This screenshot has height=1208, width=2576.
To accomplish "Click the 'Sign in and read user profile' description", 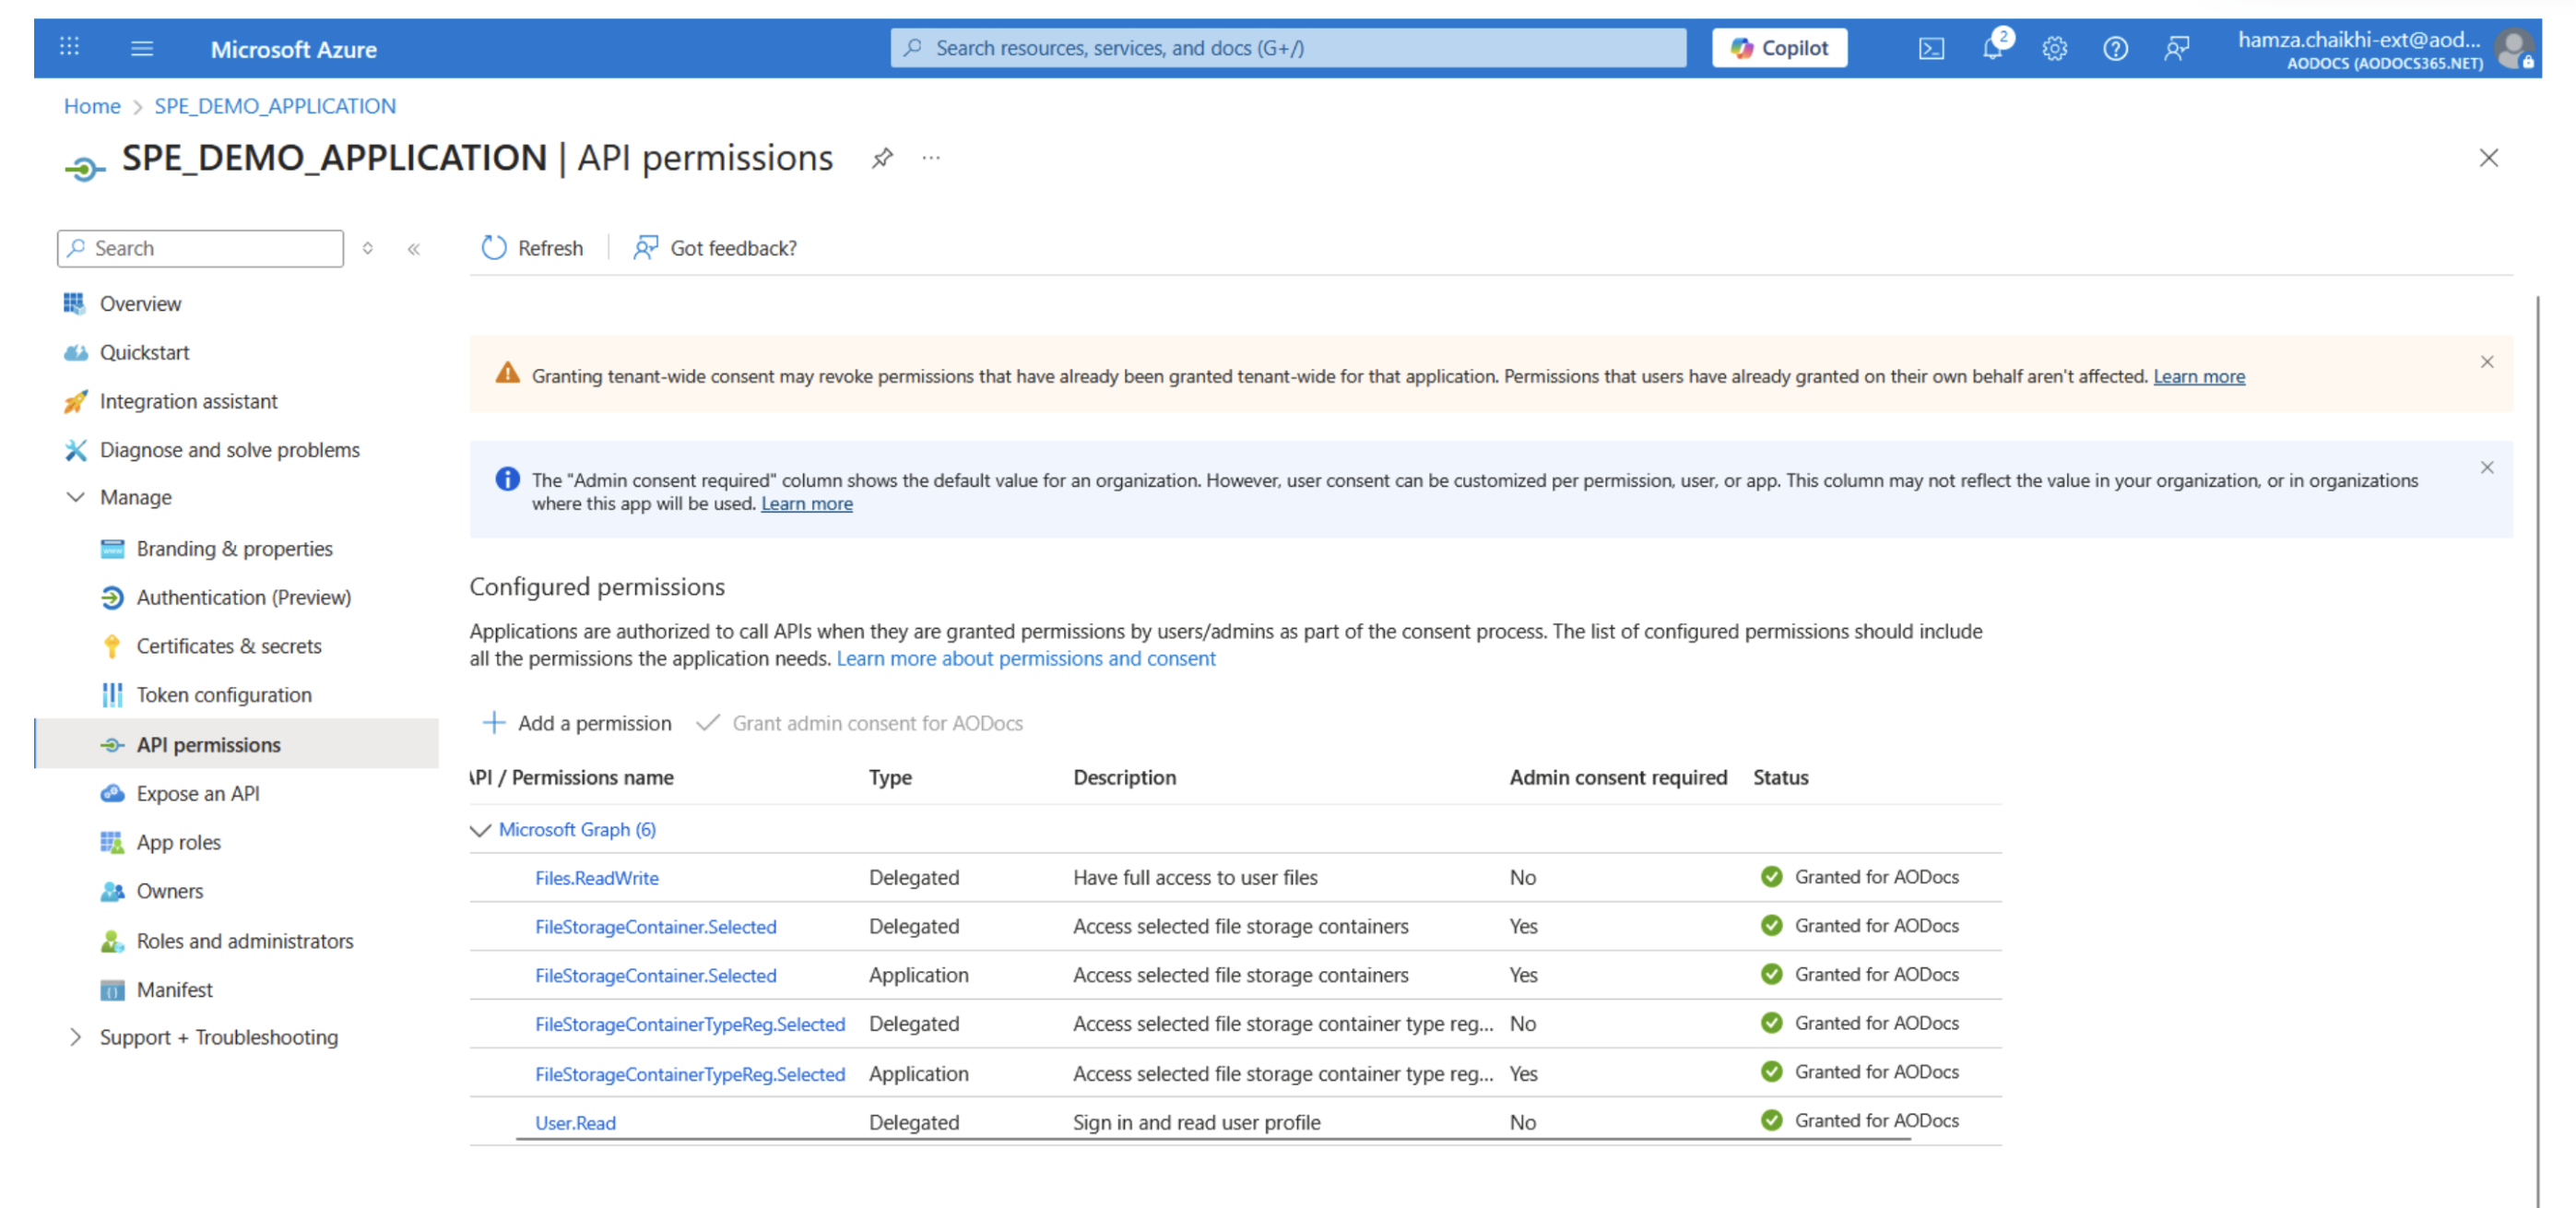I will point(1196,1123).
